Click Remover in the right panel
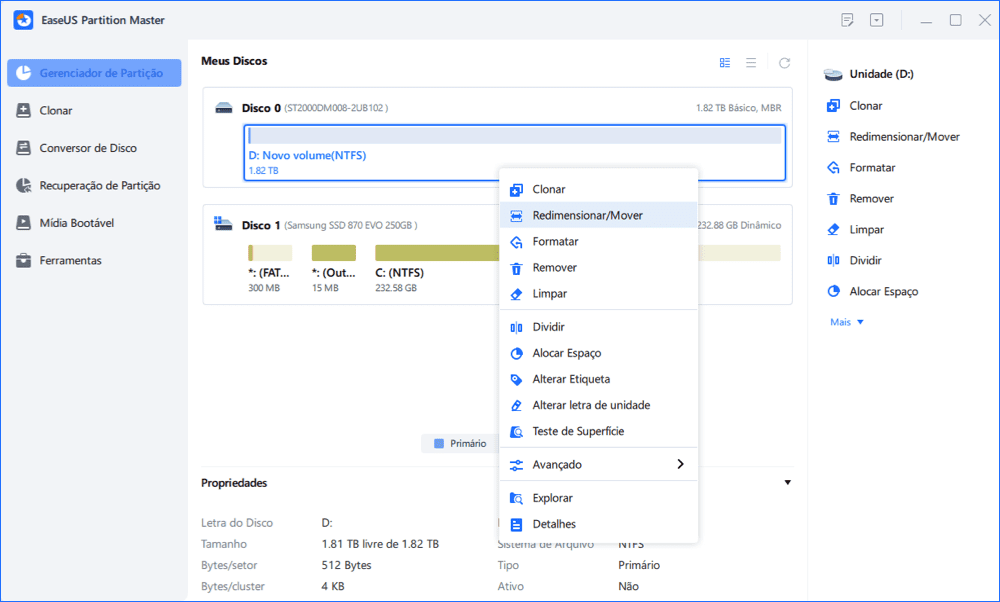The image size is (1000, 602). [x=860, y=198]
